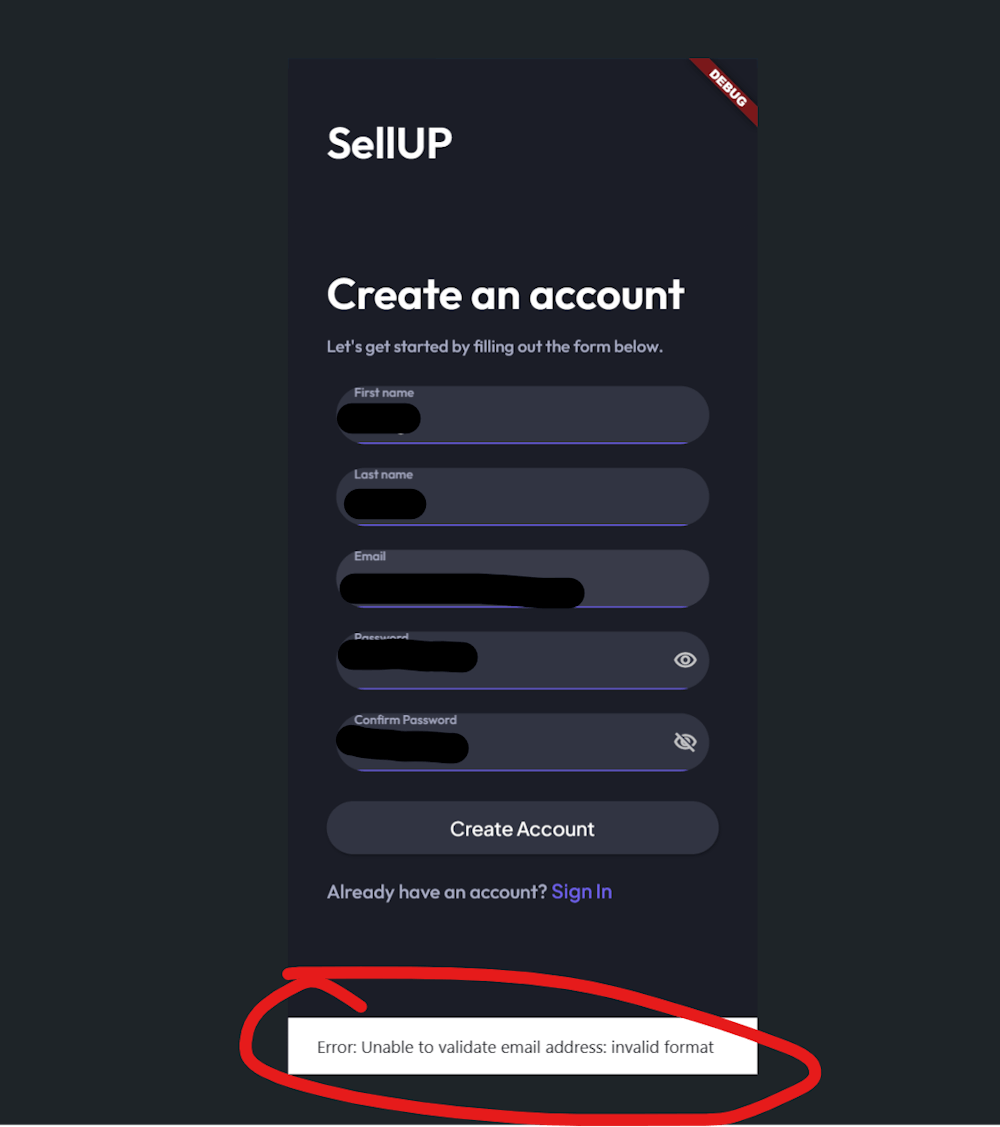The image size is (1000, 1127).
Task: Show Confirm Password using crossed-eye icon
Action: click(685, 742)
